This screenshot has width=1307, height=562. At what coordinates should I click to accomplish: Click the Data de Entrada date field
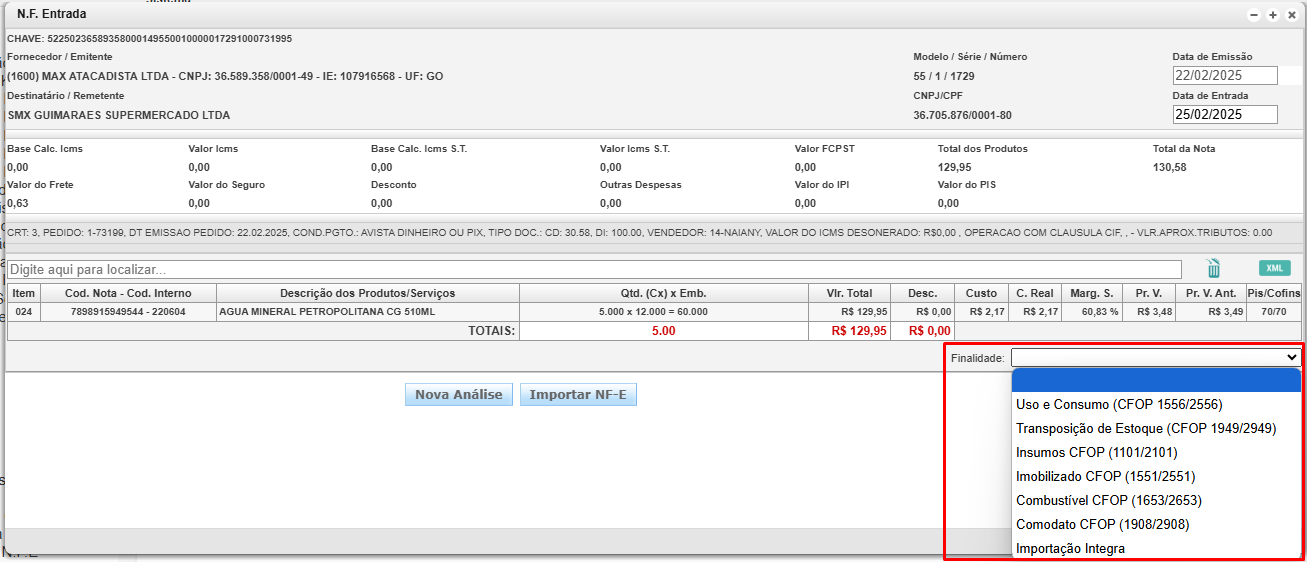1225,114
